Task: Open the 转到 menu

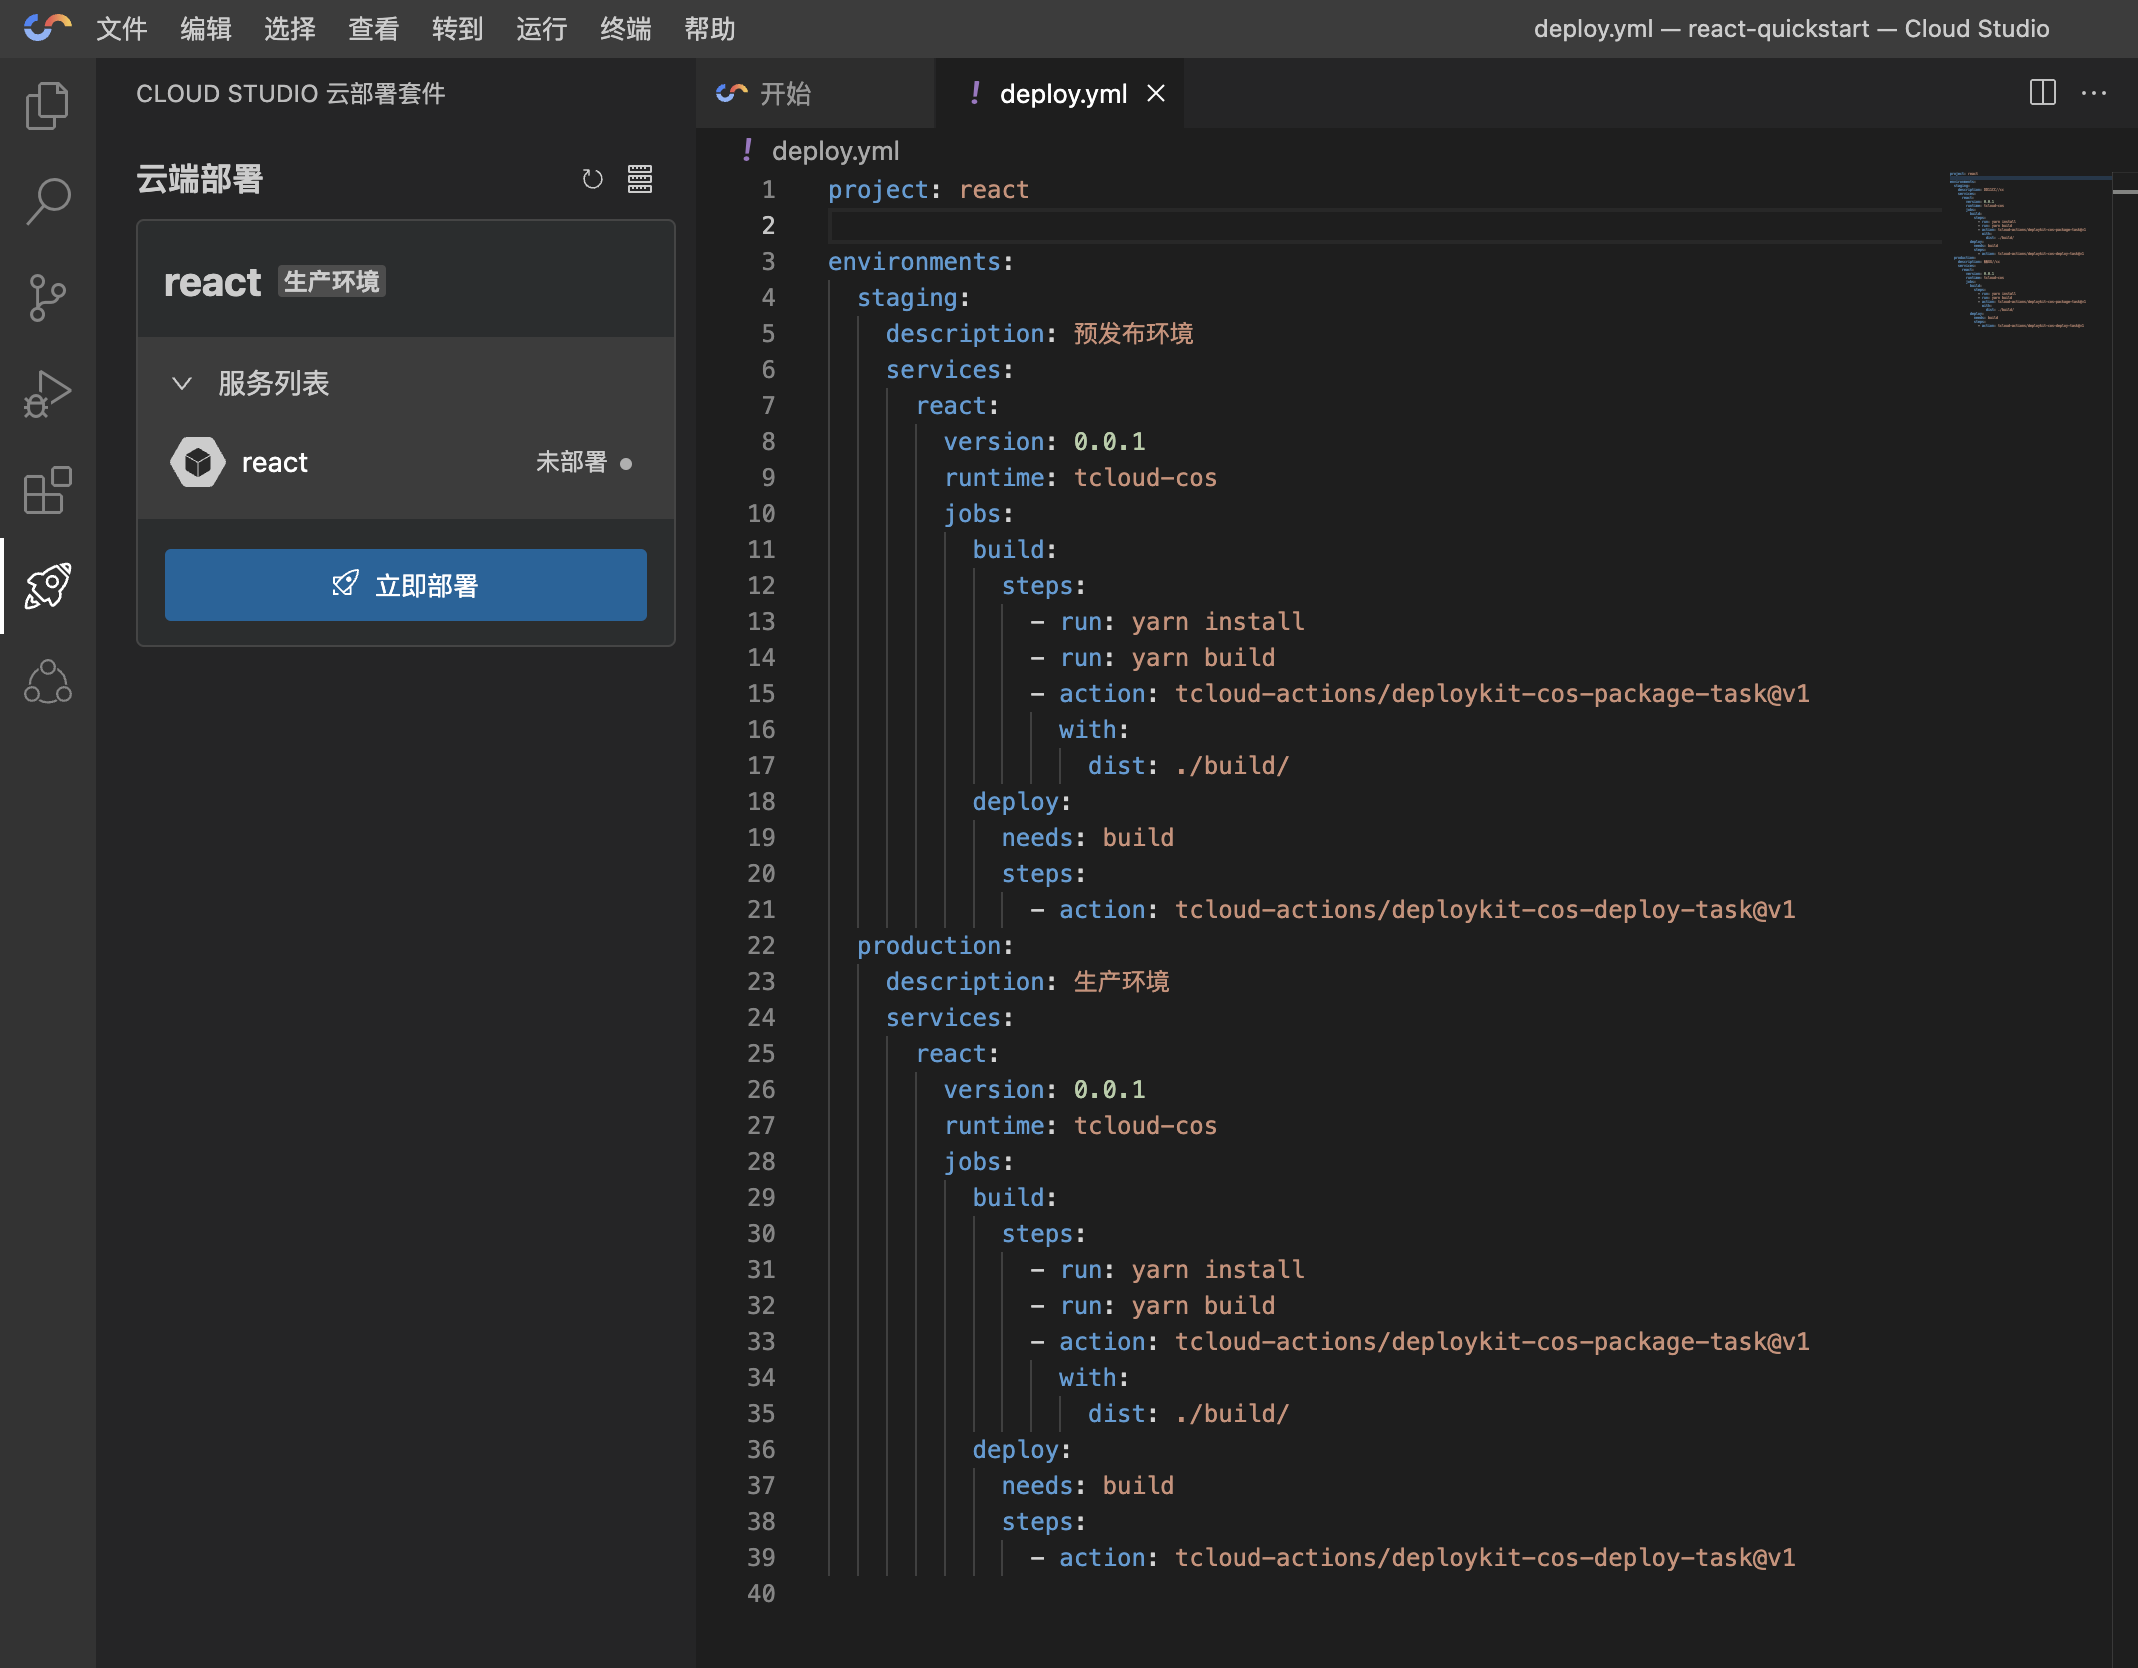Action: pos(457,29)
